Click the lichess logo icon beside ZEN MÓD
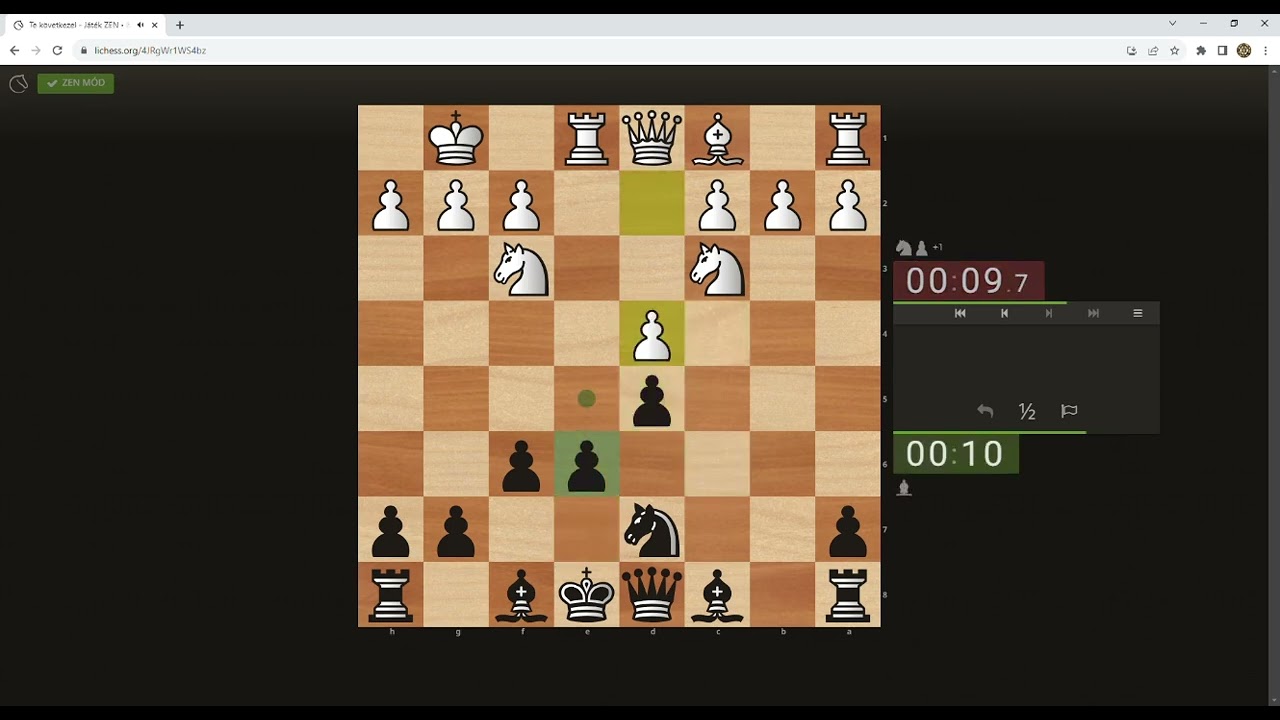The image size is (1280, 720). [18, 84]
